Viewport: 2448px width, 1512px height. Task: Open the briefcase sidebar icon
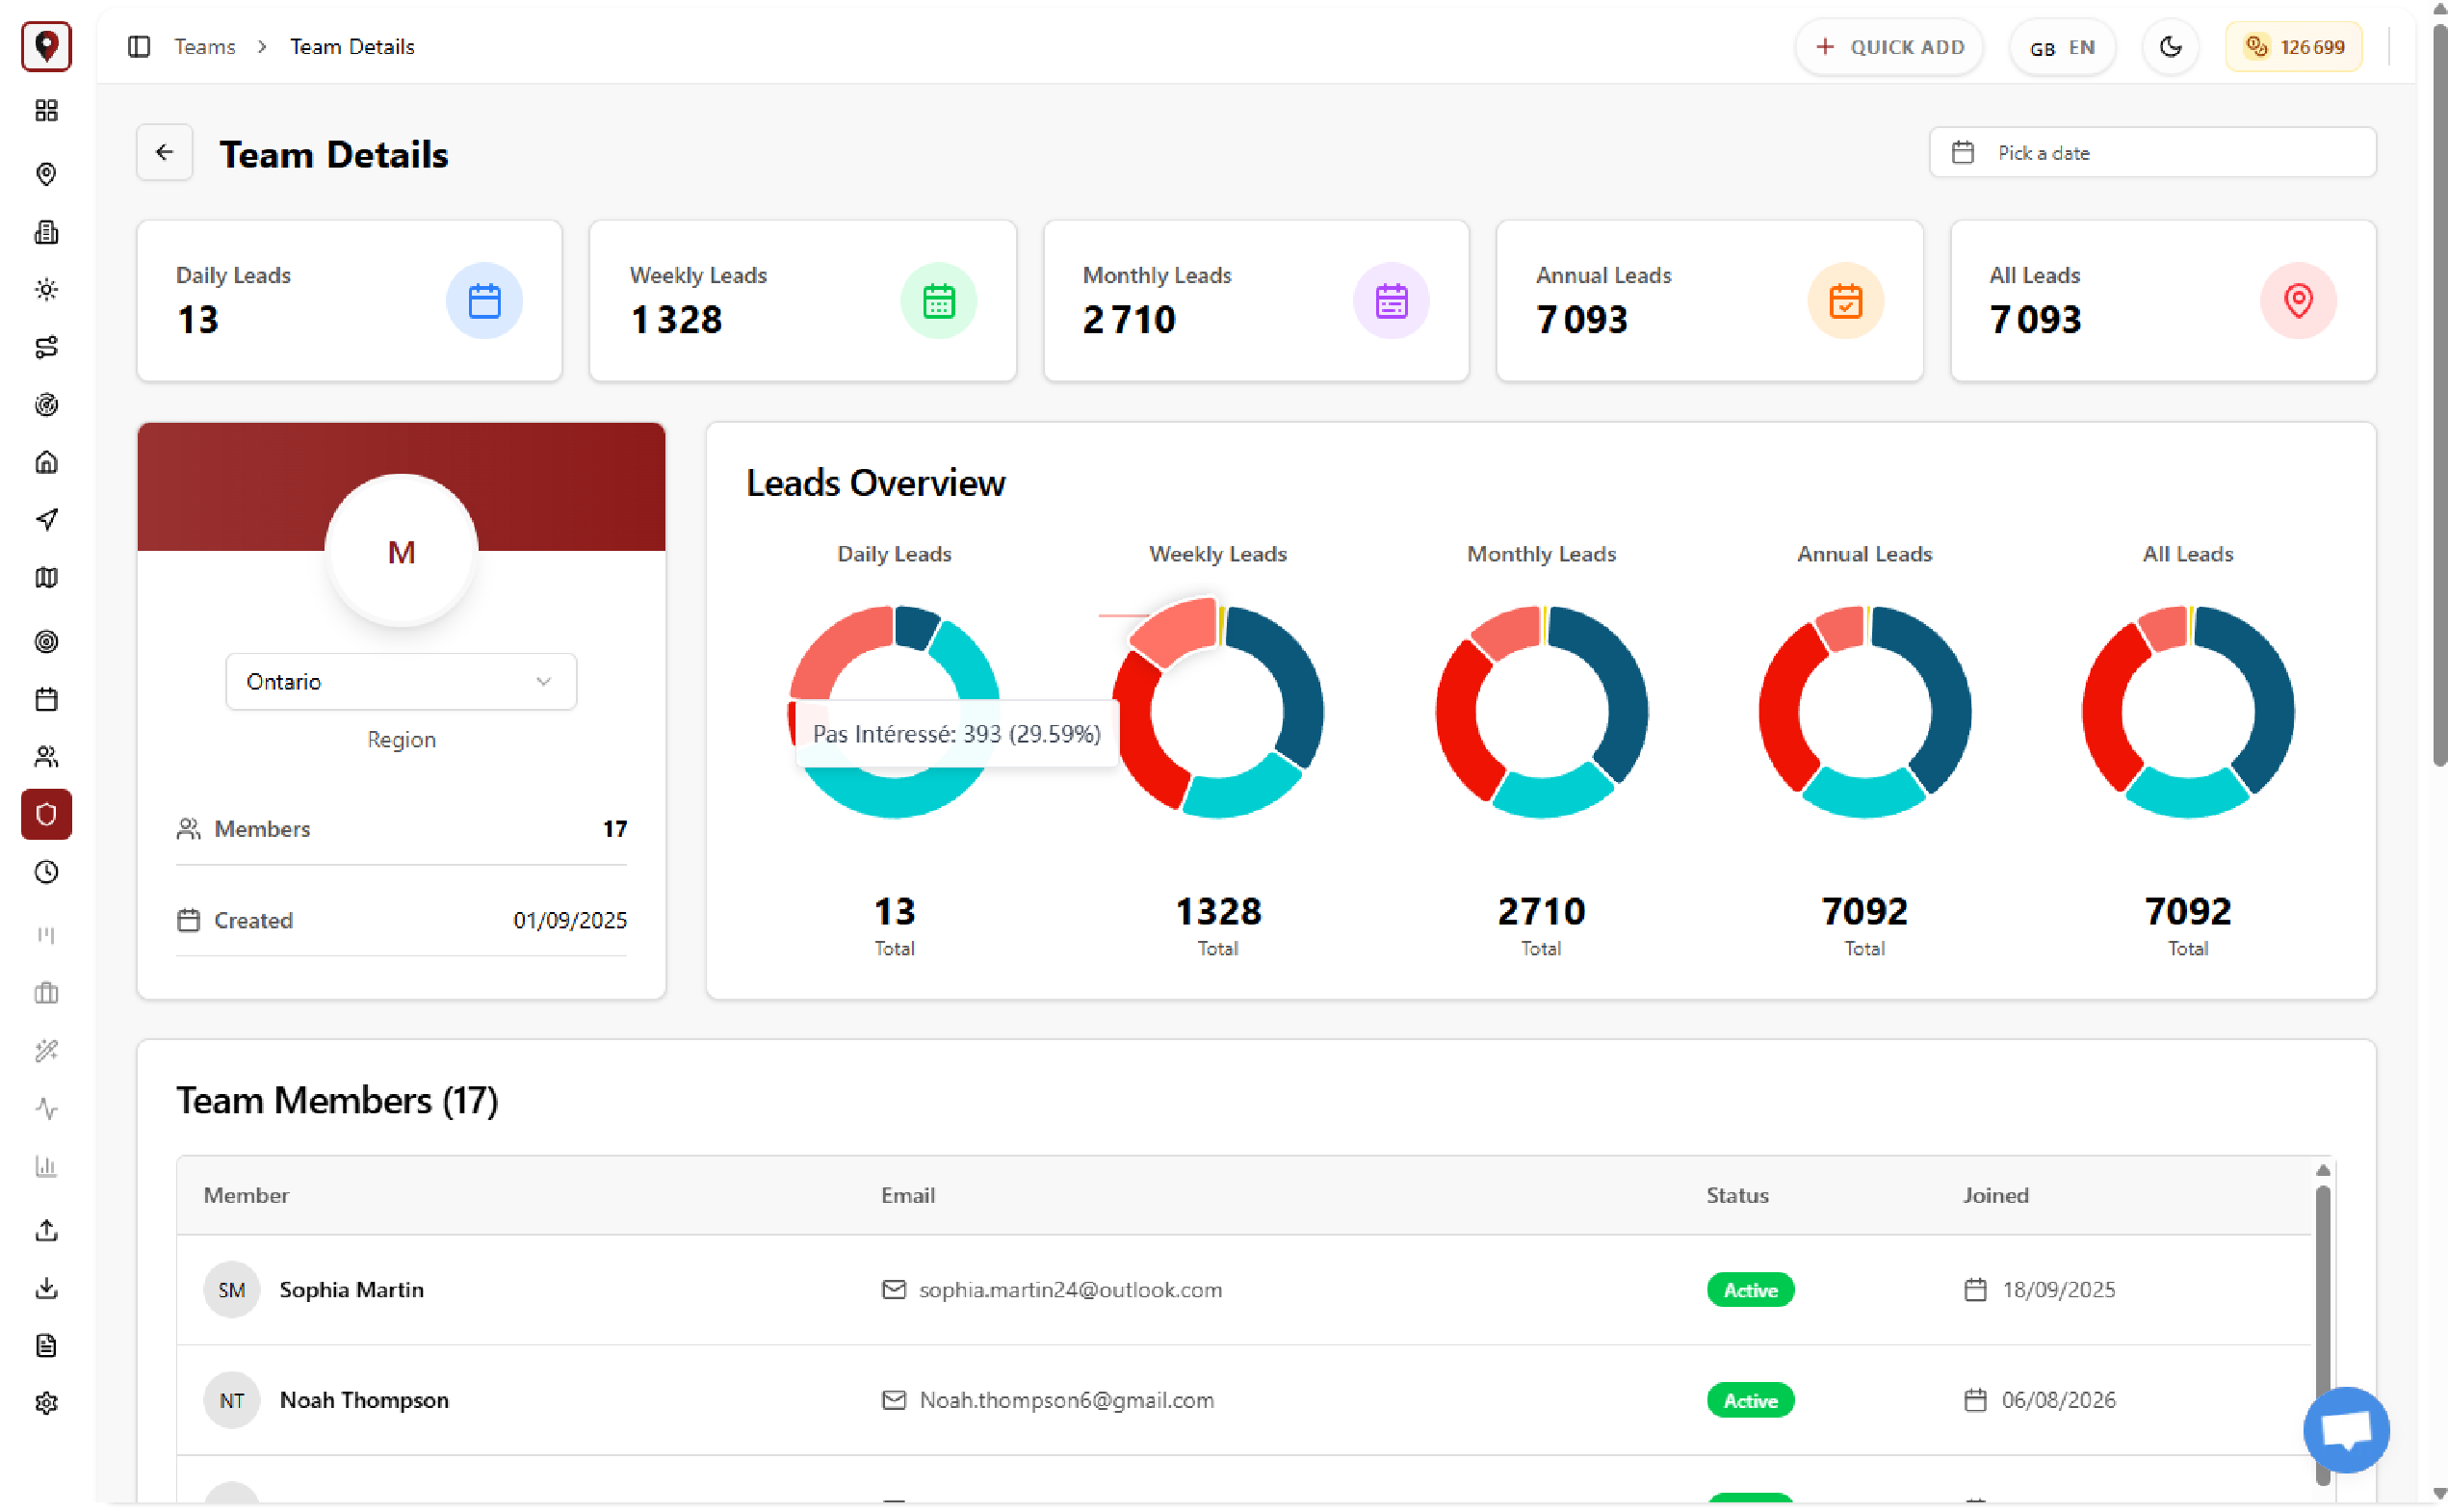point(46,993)
